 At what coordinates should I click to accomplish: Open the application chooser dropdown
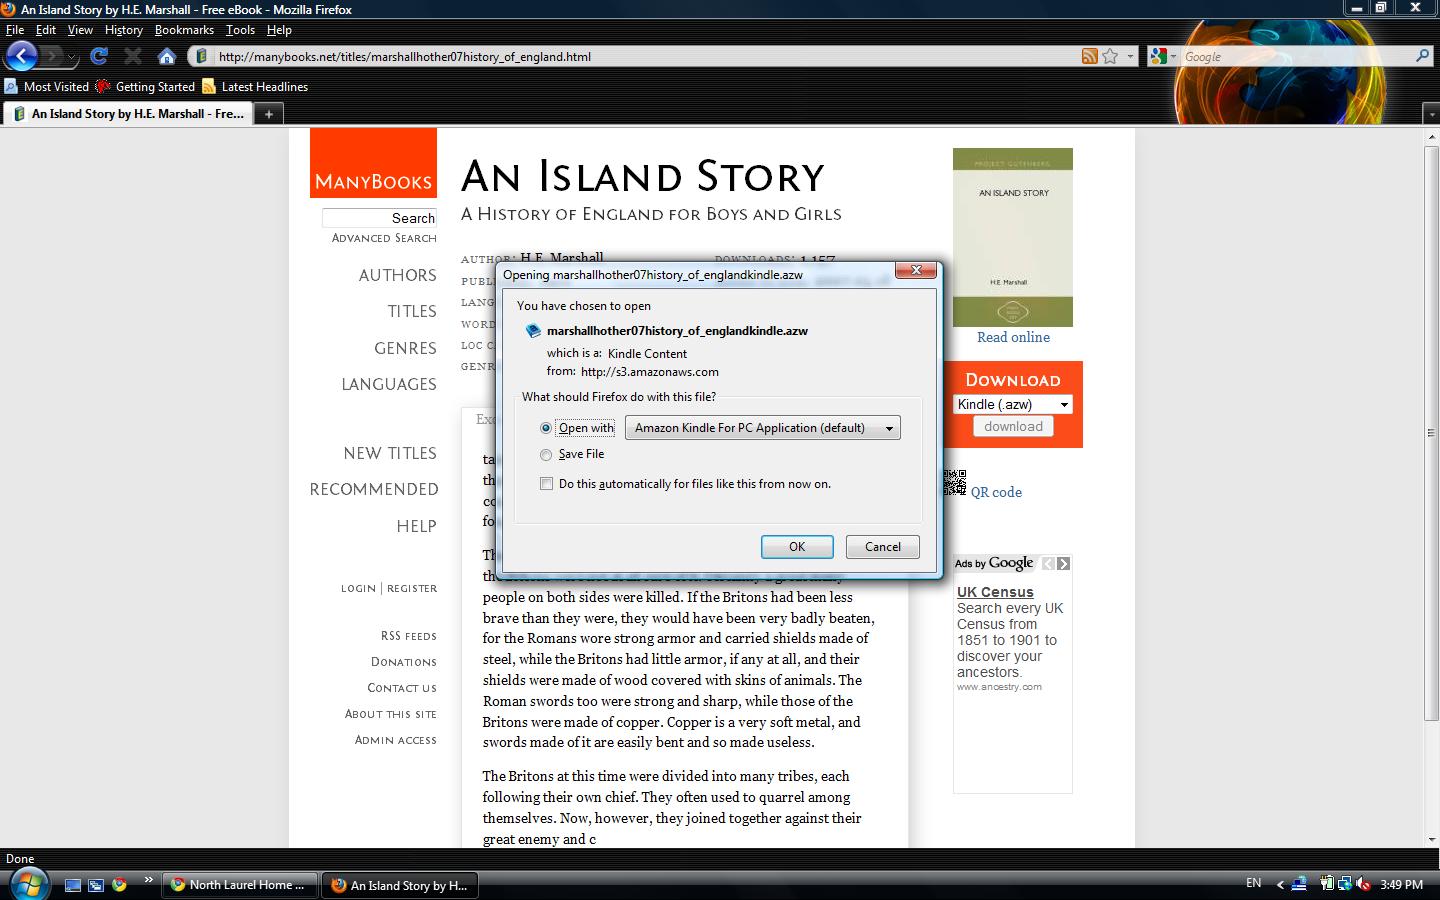[x=763, y=428]
